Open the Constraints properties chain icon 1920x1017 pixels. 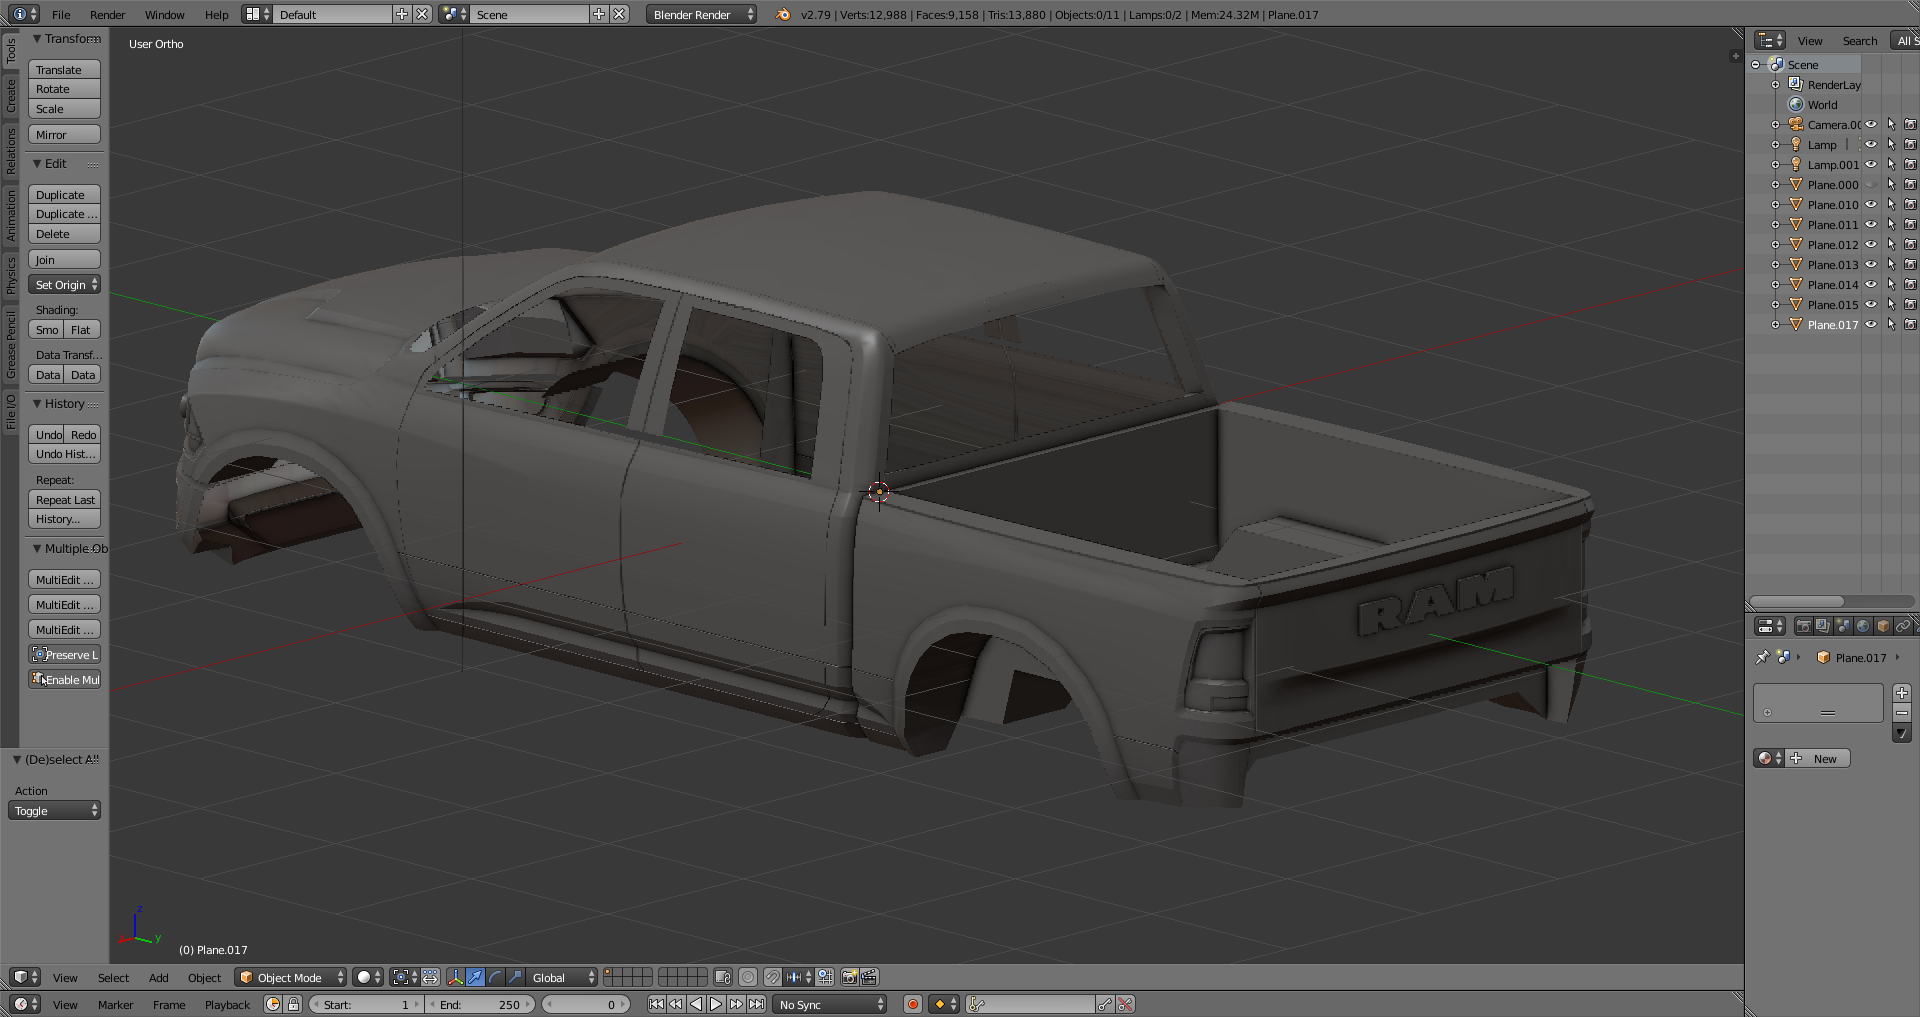pos(1903,626)
